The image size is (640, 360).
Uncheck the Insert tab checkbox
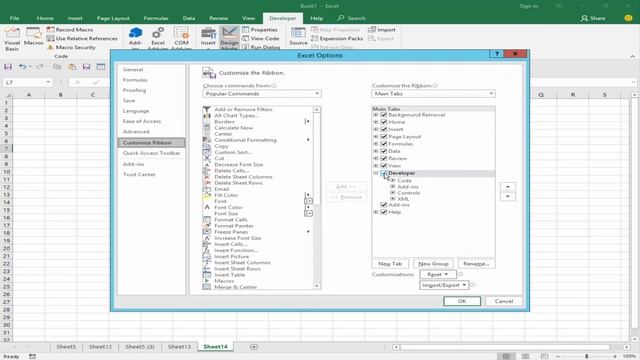click(384, 129)
